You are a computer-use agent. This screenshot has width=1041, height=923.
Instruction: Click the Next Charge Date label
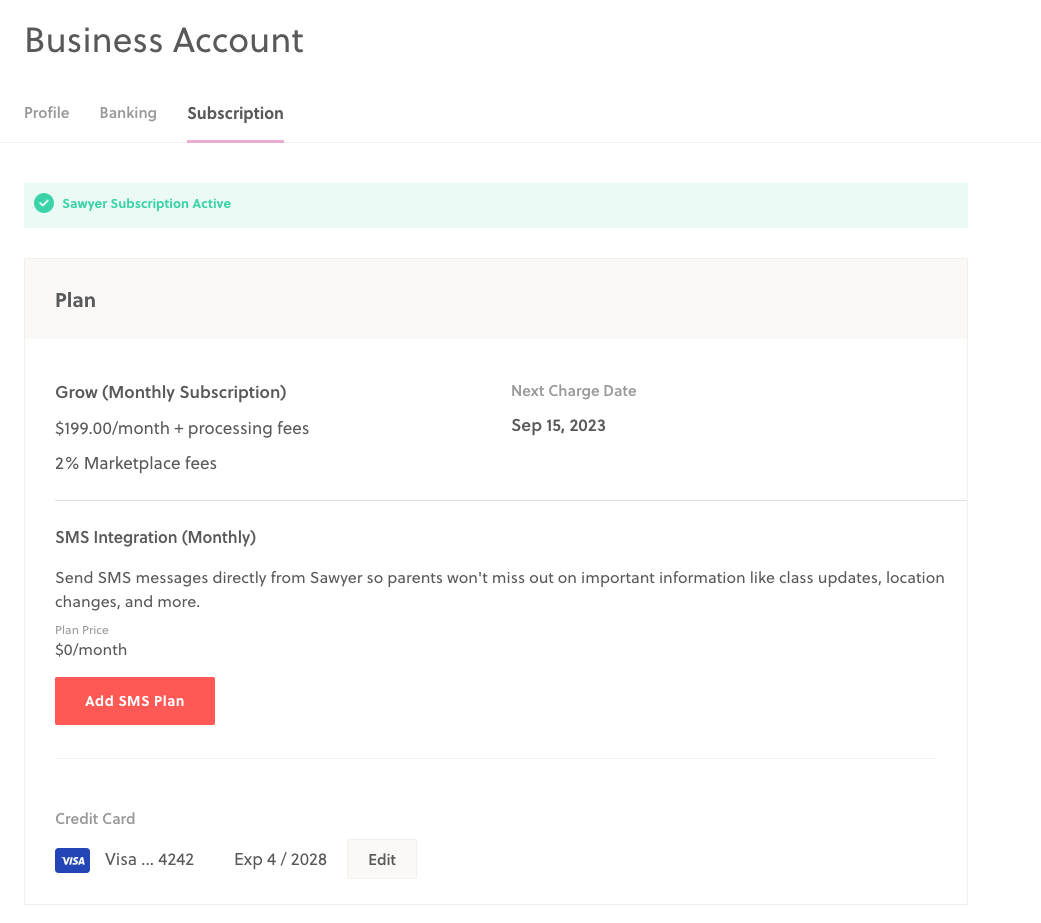574,391
